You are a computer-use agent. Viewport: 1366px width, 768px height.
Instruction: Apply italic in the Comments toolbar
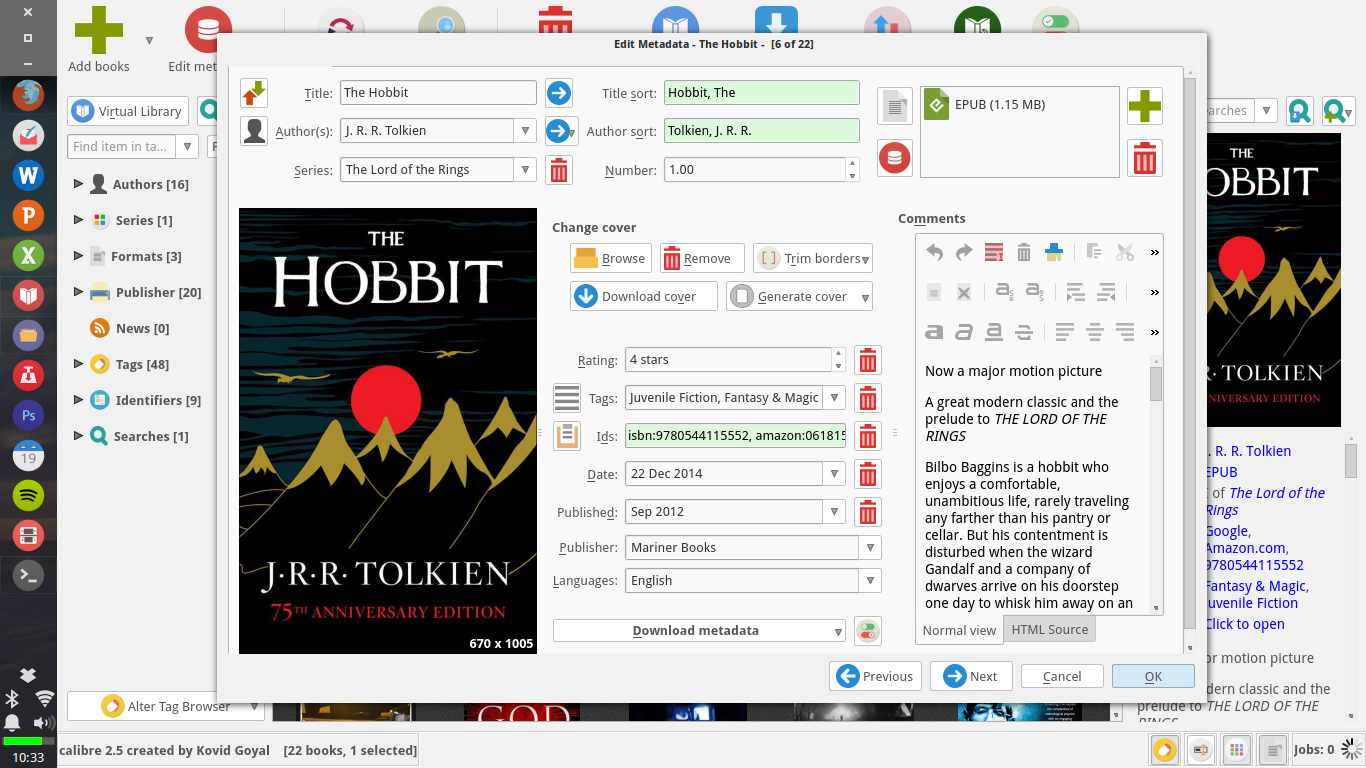(964, 332)
